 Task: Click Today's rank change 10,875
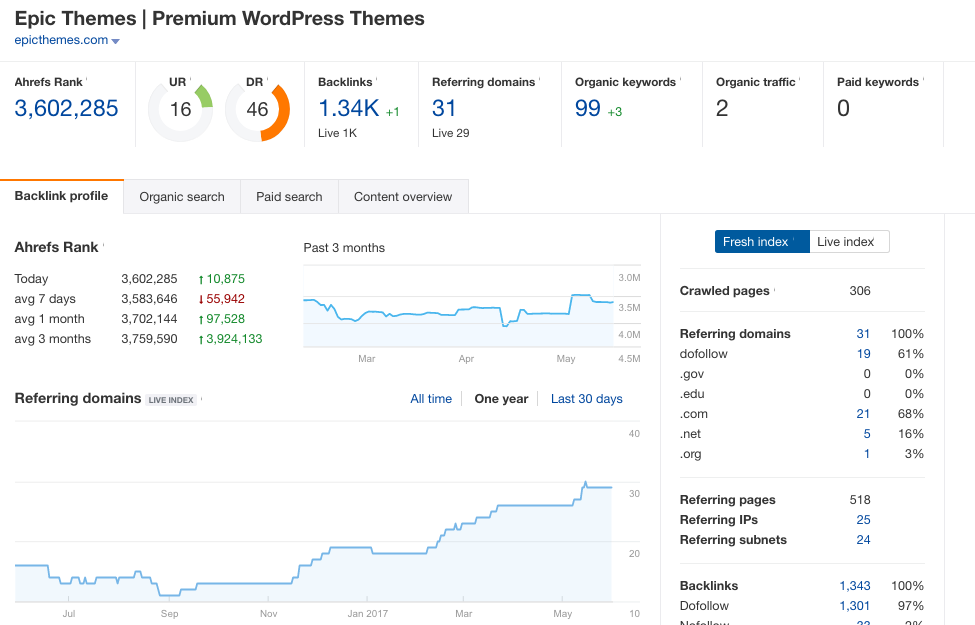221,279
